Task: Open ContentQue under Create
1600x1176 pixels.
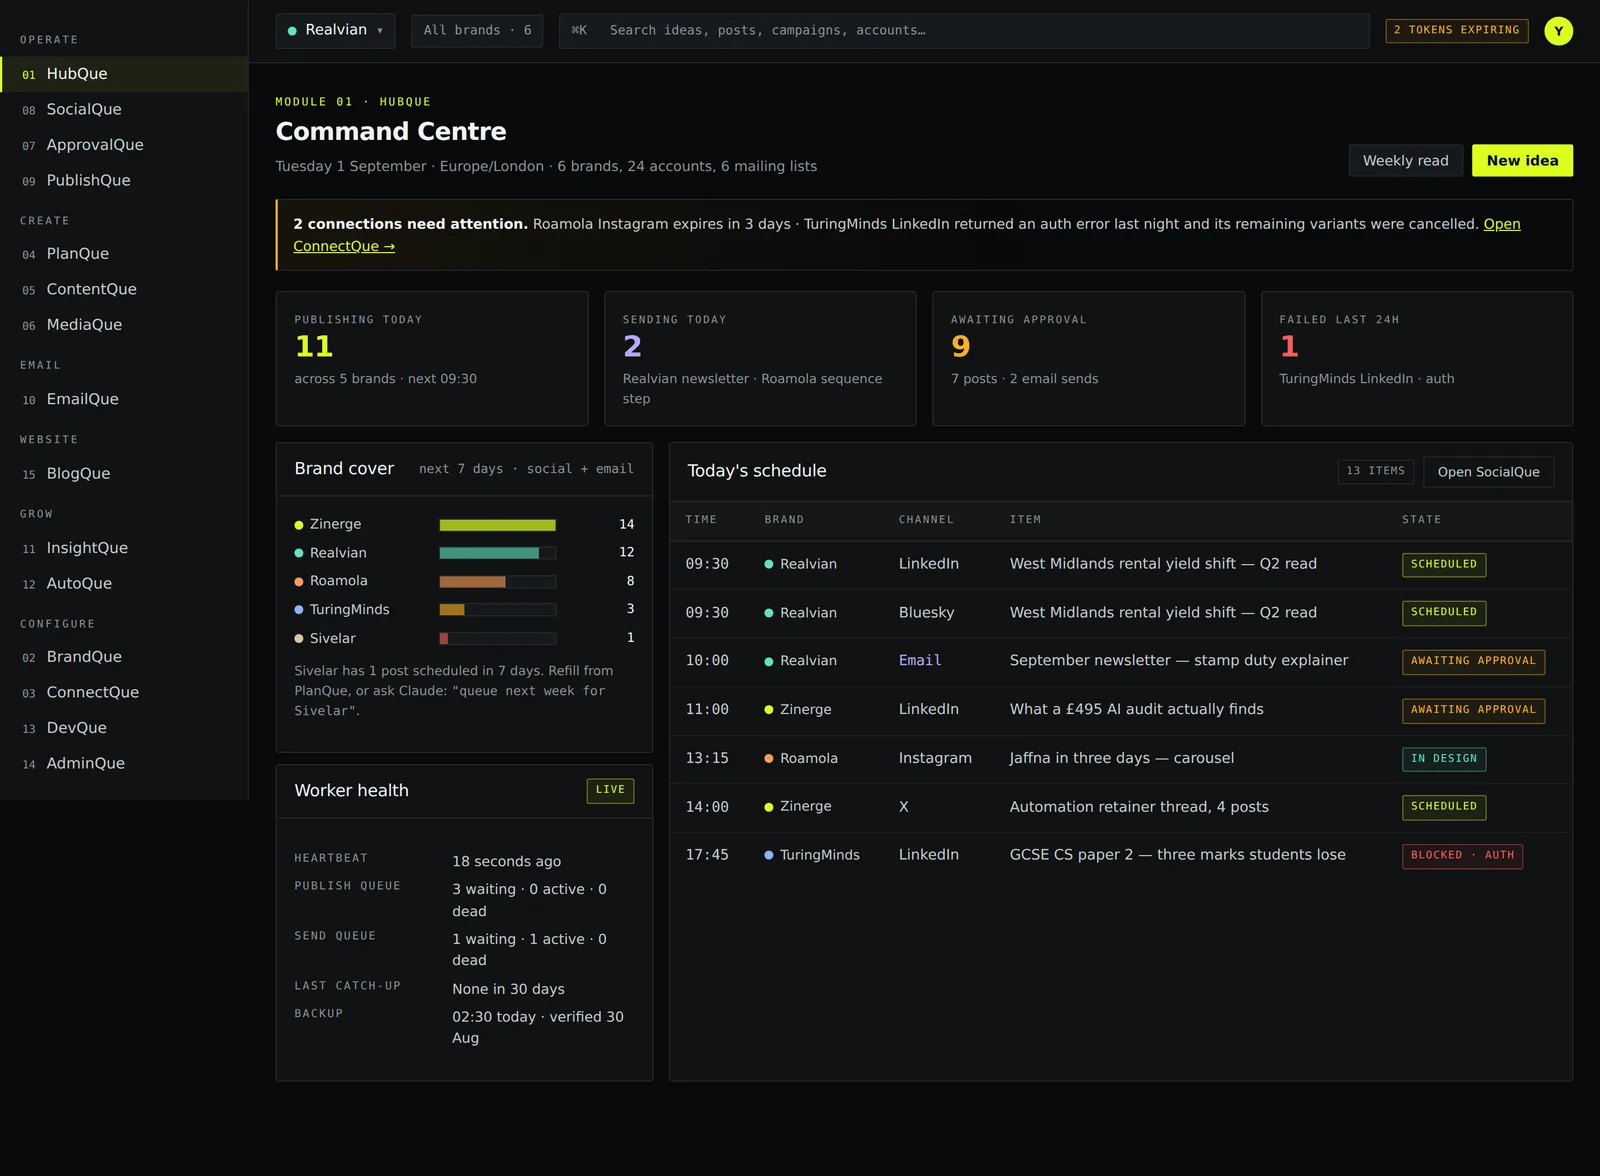Action: pyautogui.click(x=124, y=290)
